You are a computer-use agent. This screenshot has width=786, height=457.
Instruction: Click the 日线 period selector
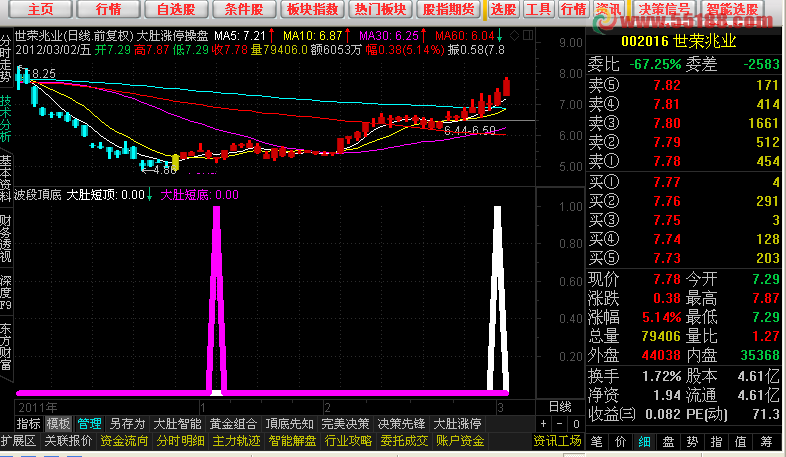point(560,406)
